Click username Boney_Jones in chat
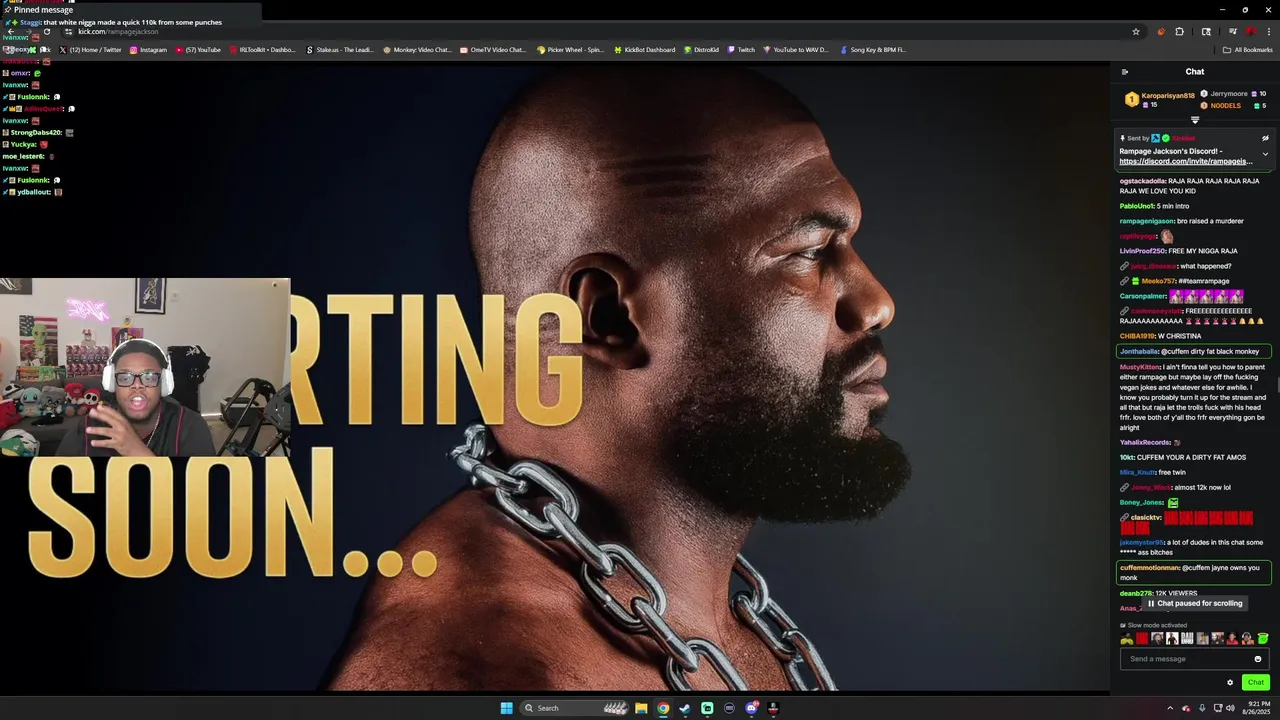1280x720 pixels. click(1142, 502)
